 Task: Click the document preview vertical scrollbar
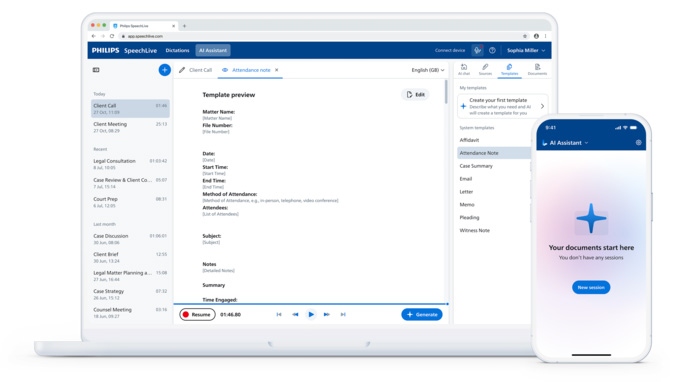click(446, 92)
